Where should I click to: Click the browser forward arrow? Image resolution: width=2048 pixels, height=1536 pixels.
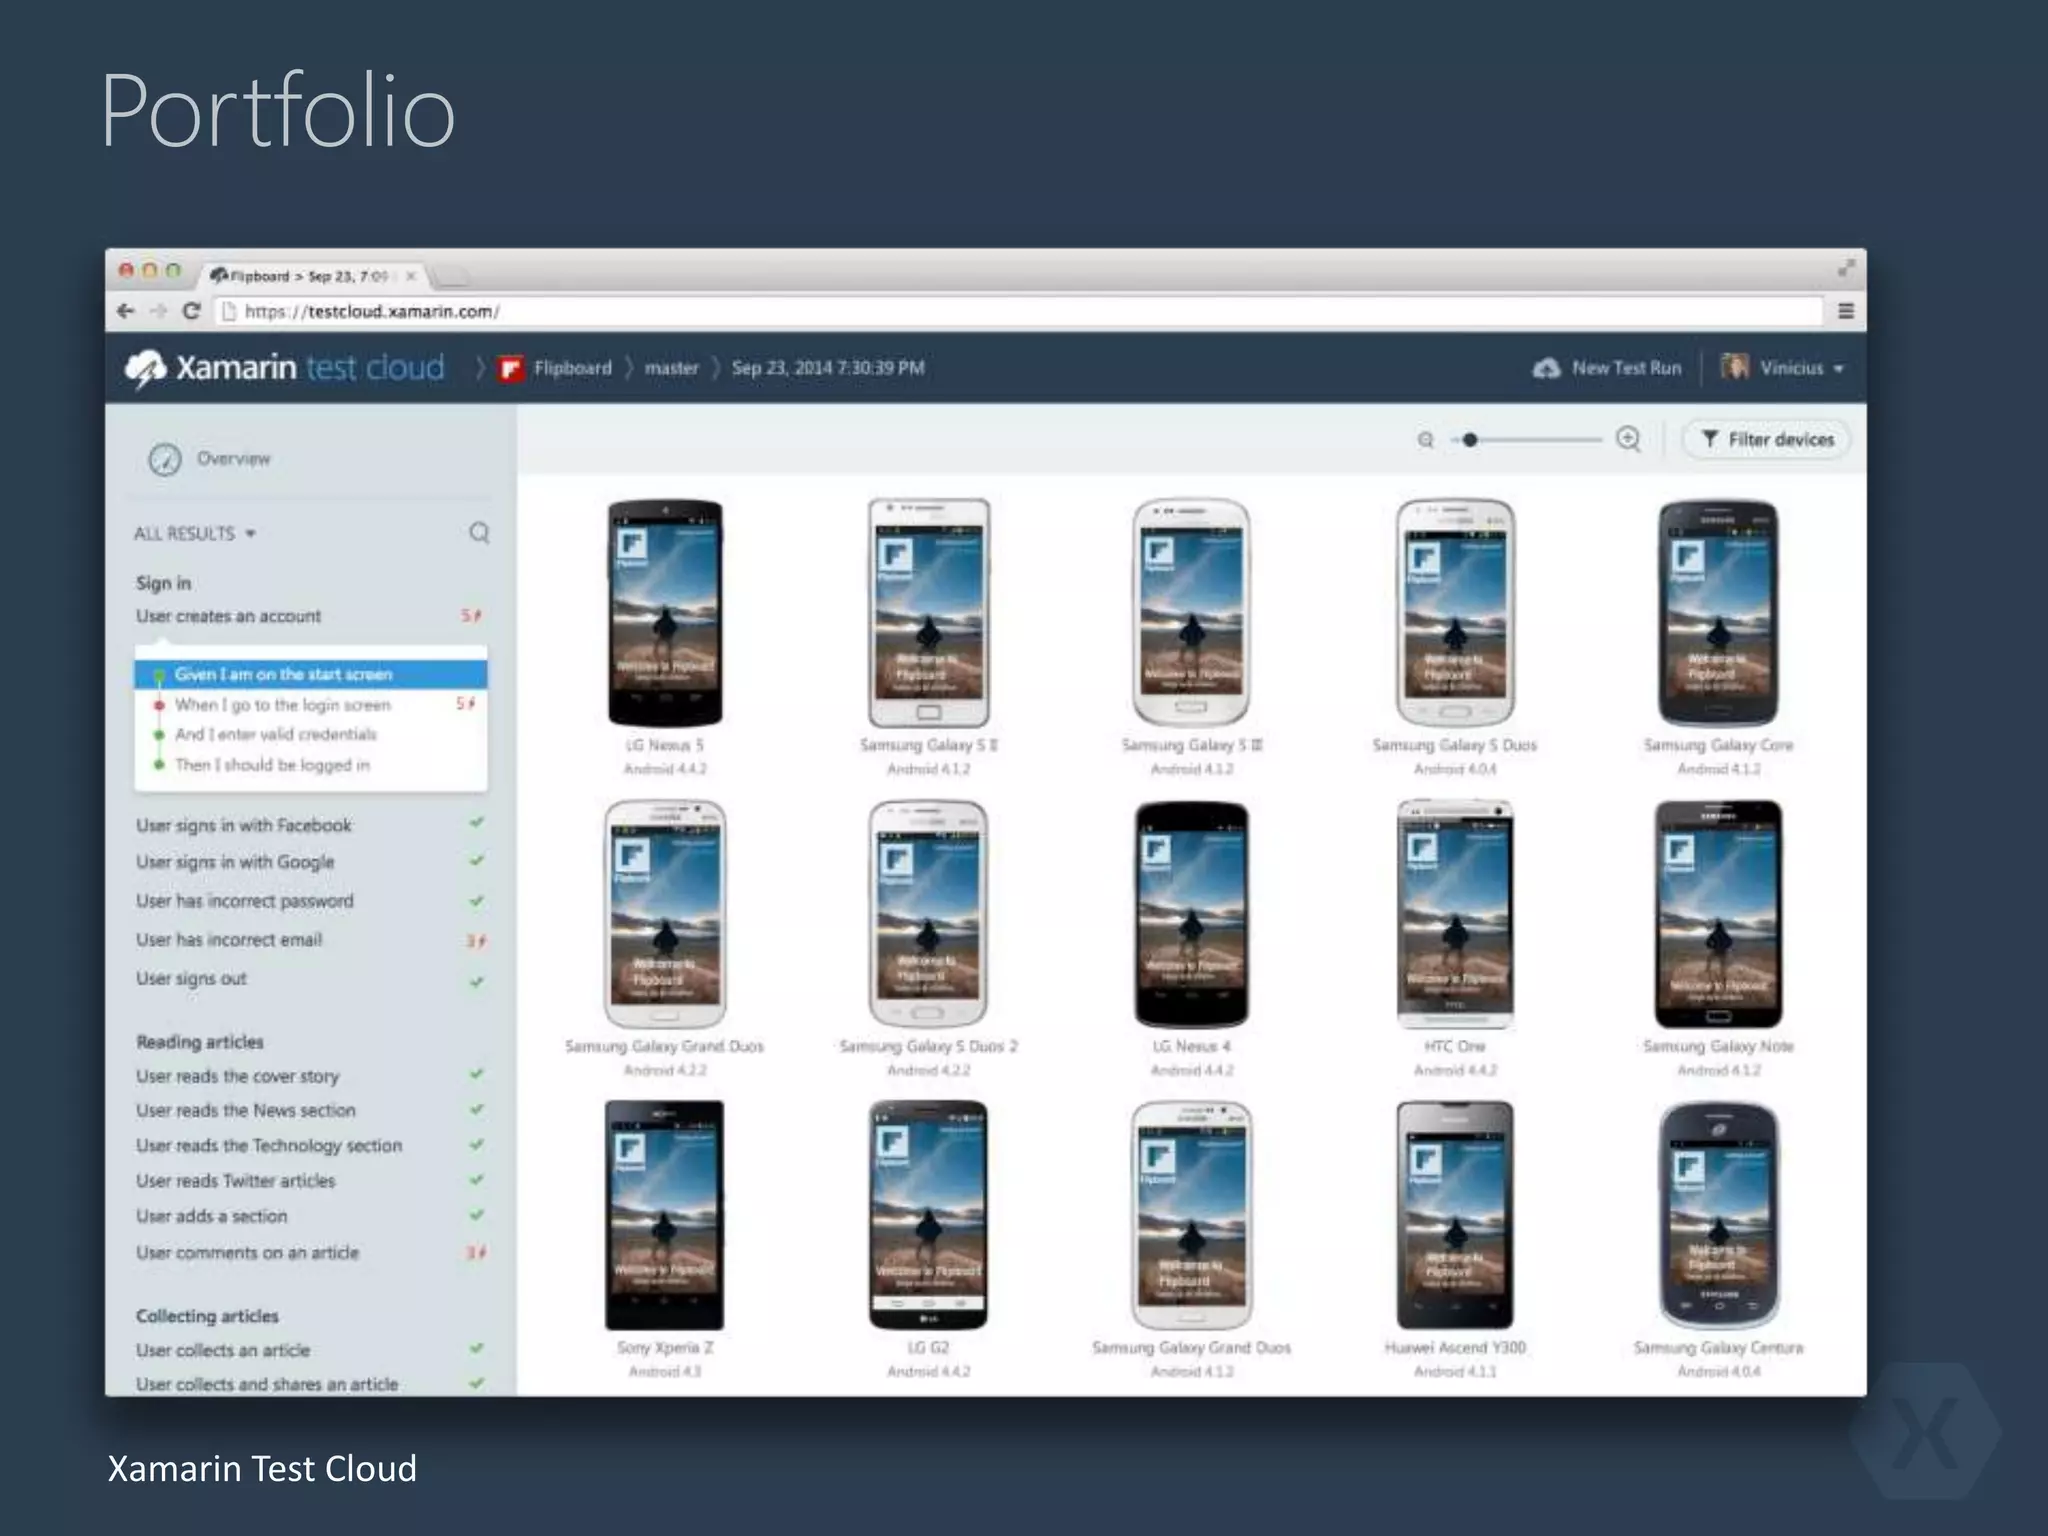158,311
